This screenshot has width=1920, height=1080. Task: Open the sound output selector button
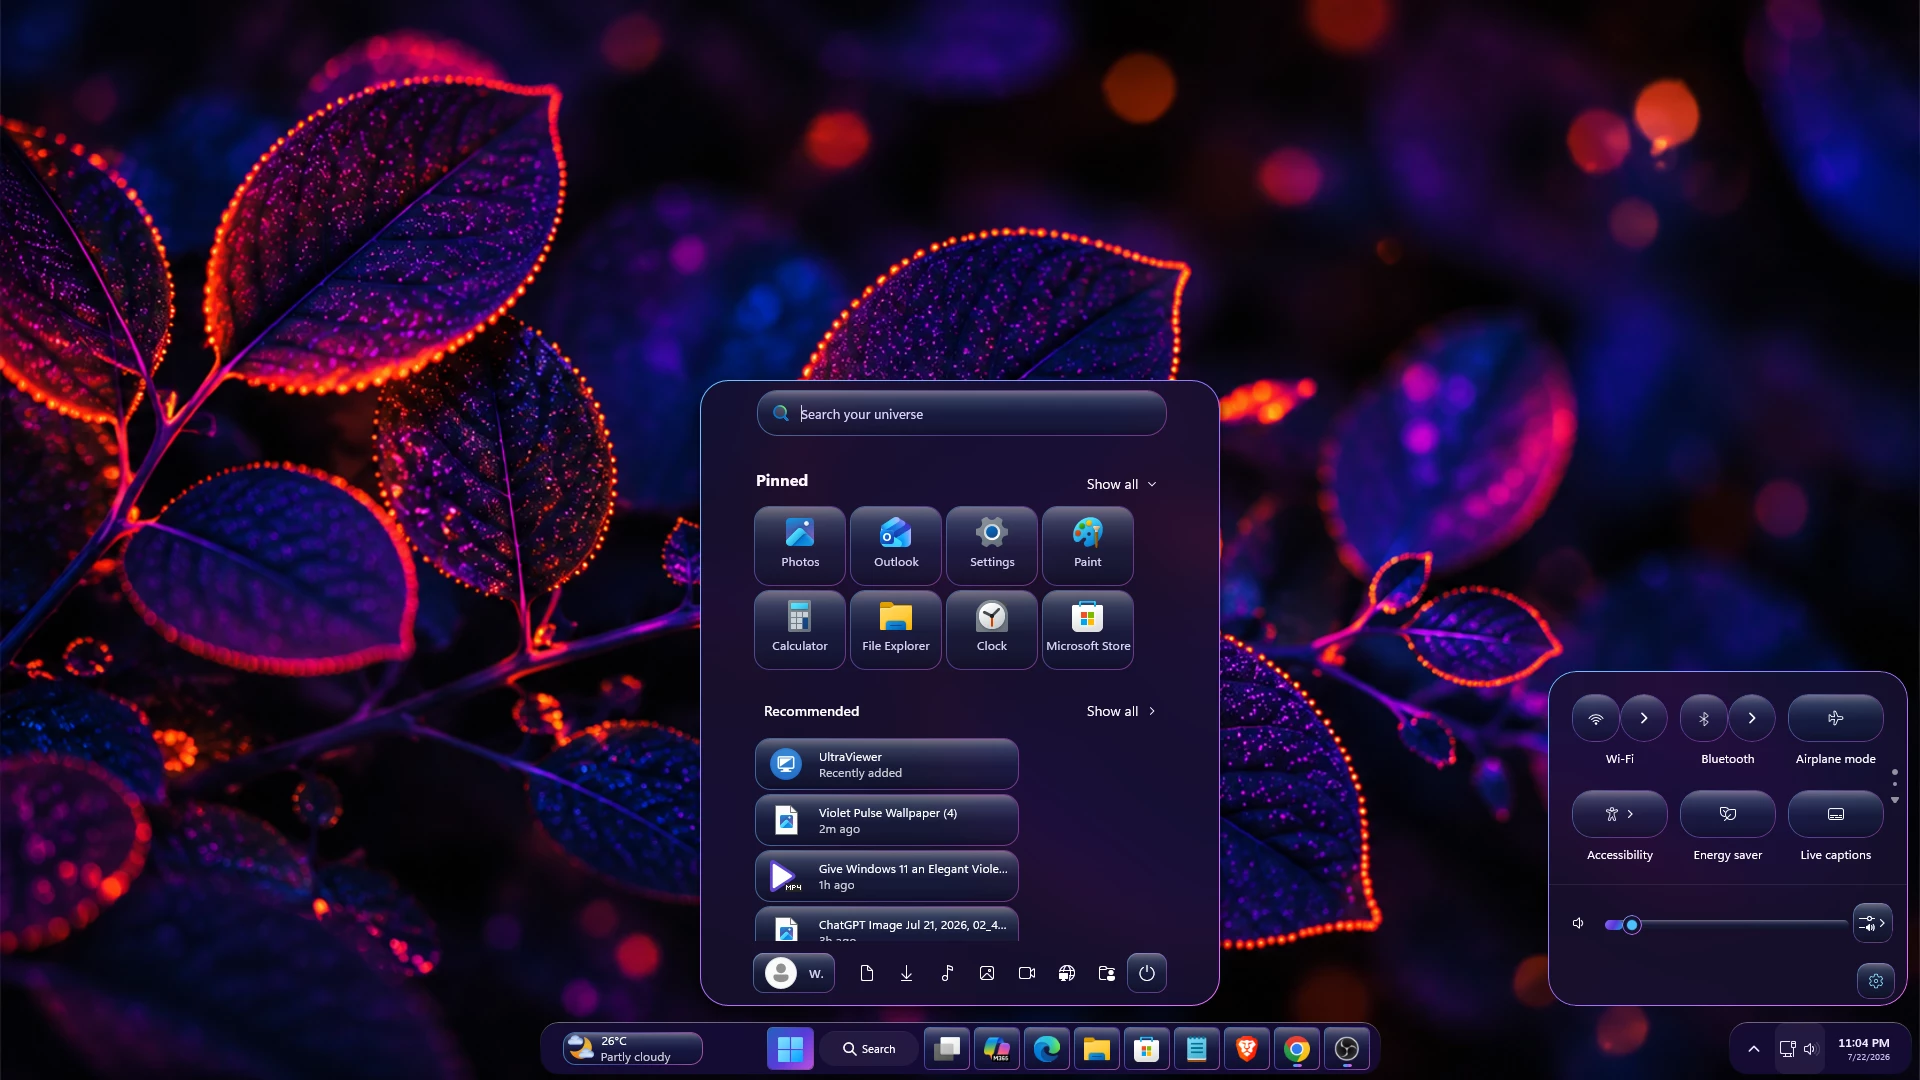coord(1872,923)
